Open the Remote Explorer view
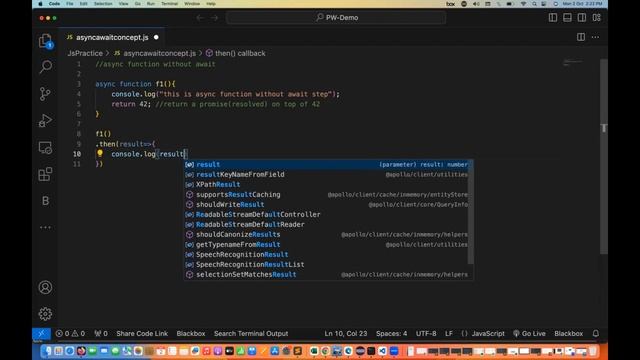Viewport: 640px width, 360px height. 45,147
